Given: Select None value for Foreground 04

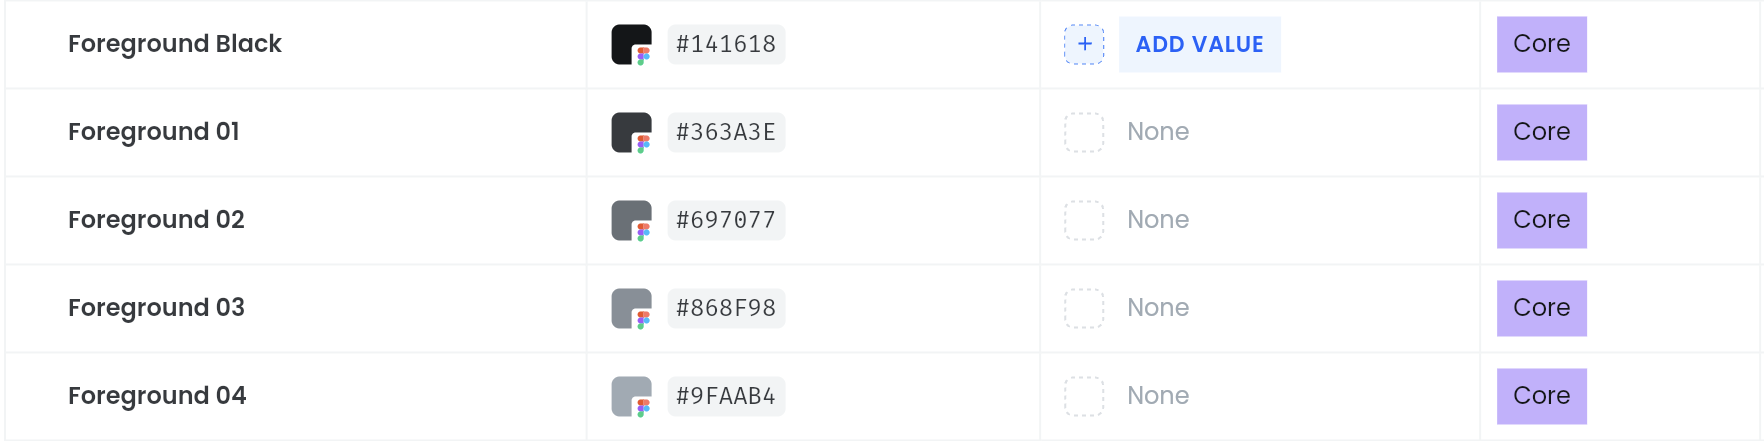Looking at the screenshot, I should point(1158,396).
